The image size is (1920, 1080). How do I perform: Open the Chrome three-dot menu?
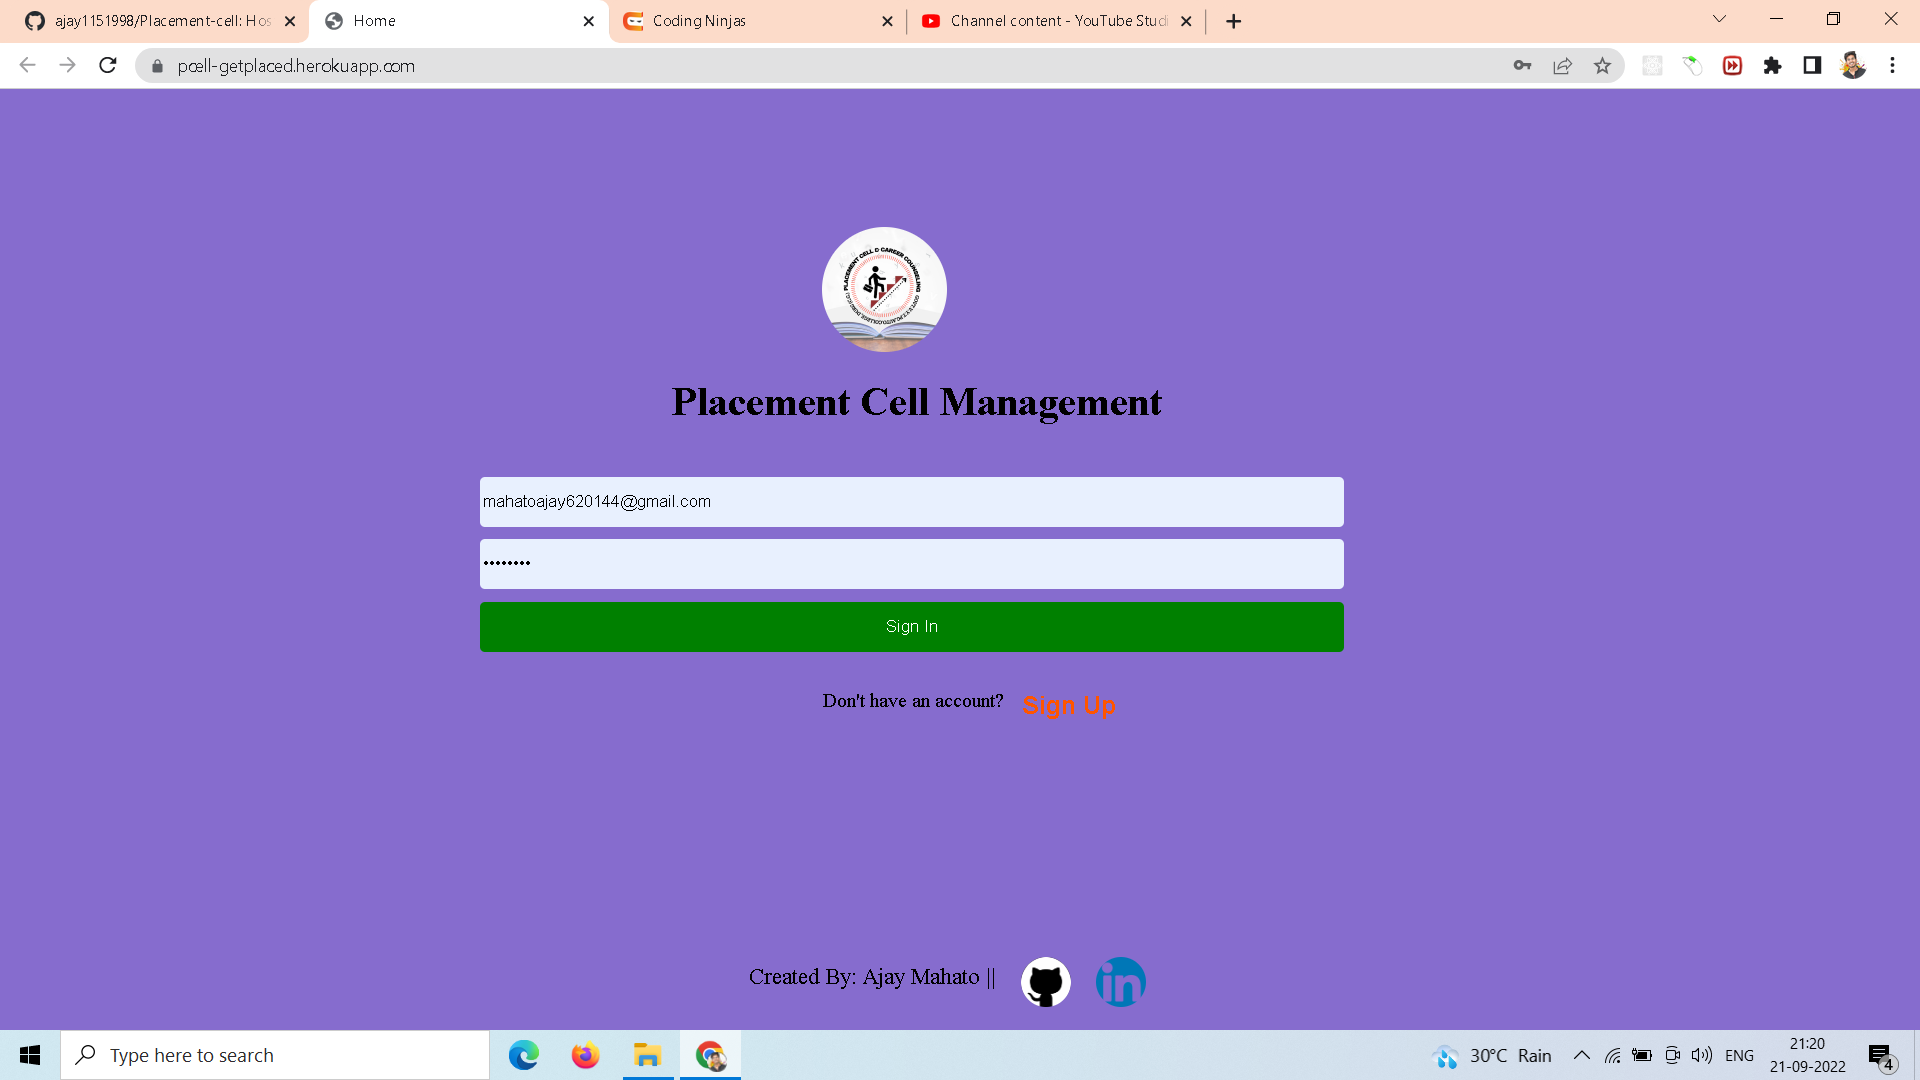click(1892, 65)
